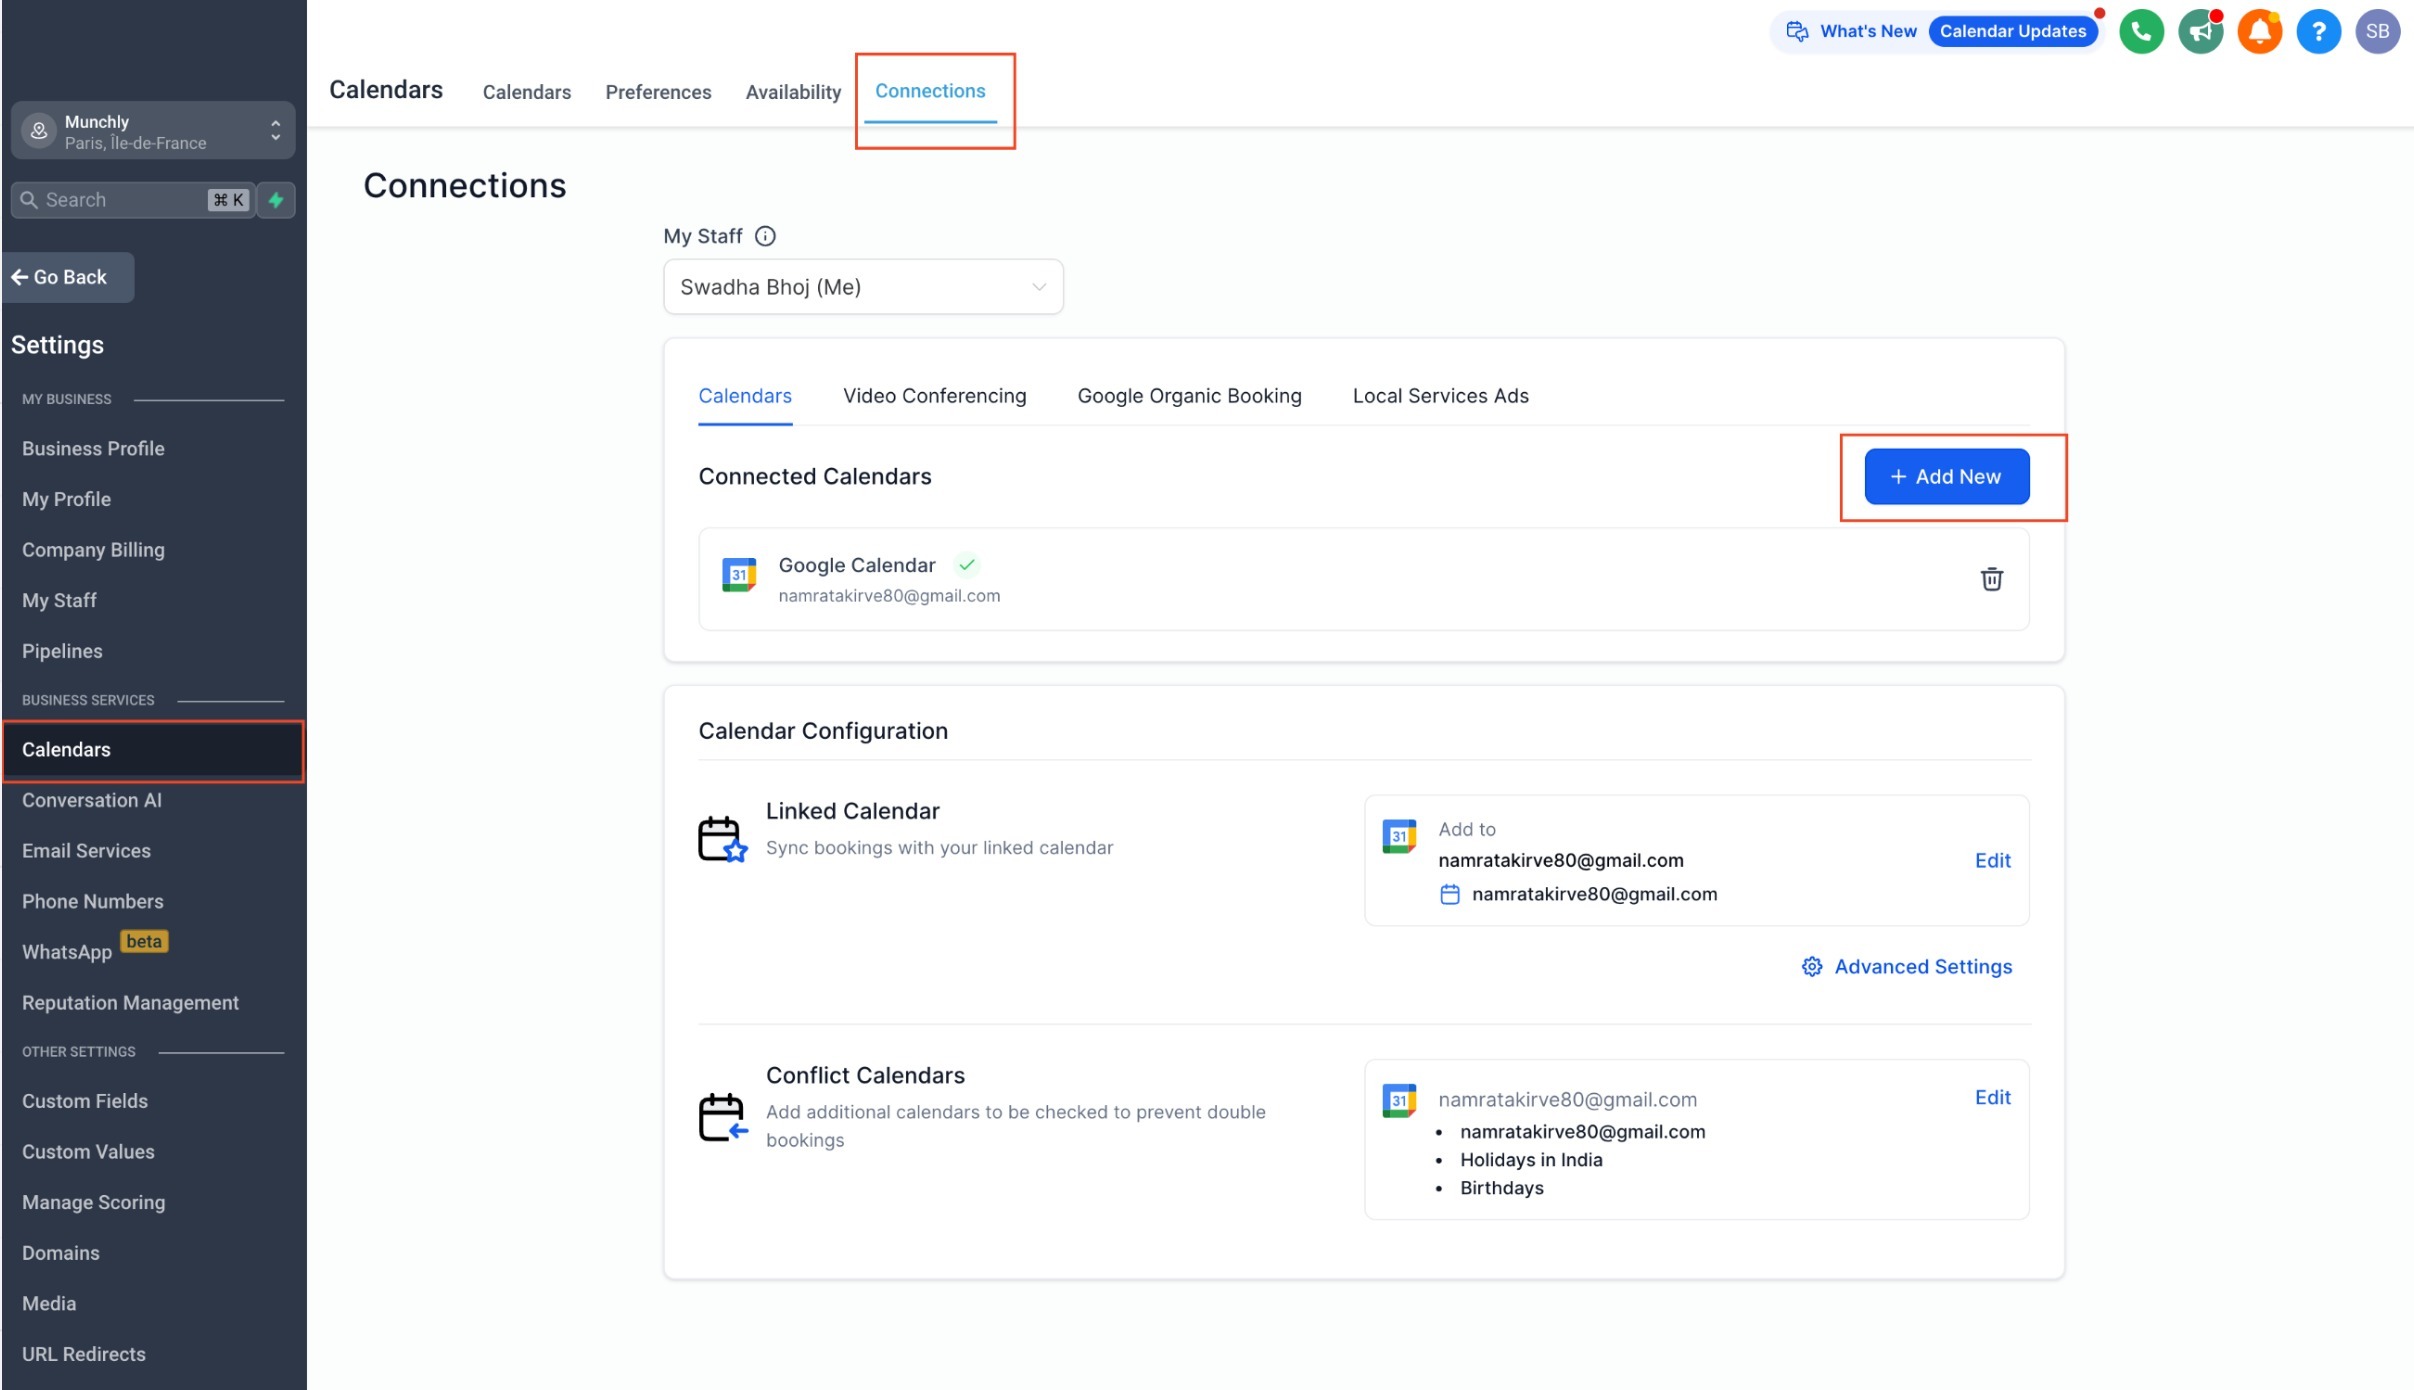Click Edit for Conflict Calendars
The width and height of the screenshot is (2414, 1390).
[1992, 1098]
